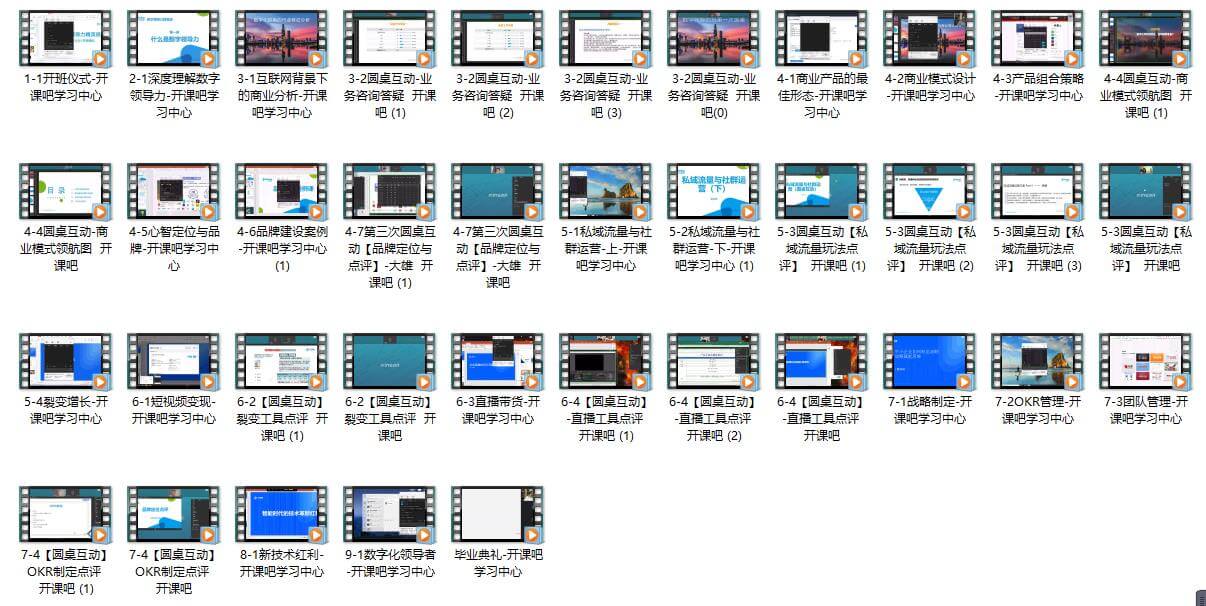Click the 毕业典礼 video file
1206x606 pixels.
point(498,514)
